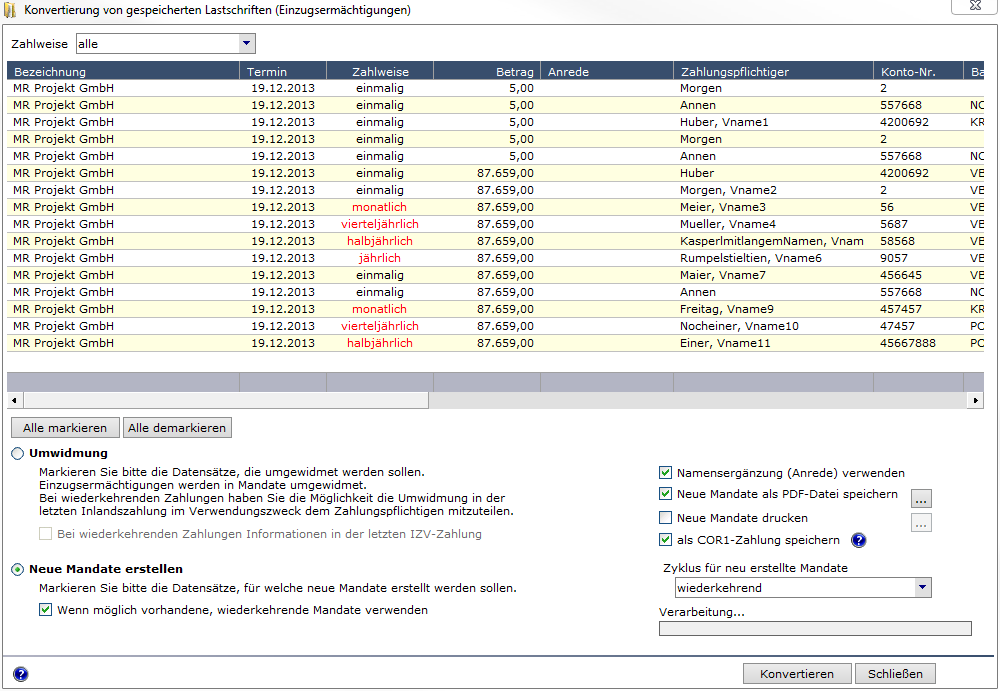Click the Konto-Nr. column header
This screenshot has width=1000, height=691.
(918, 71)
